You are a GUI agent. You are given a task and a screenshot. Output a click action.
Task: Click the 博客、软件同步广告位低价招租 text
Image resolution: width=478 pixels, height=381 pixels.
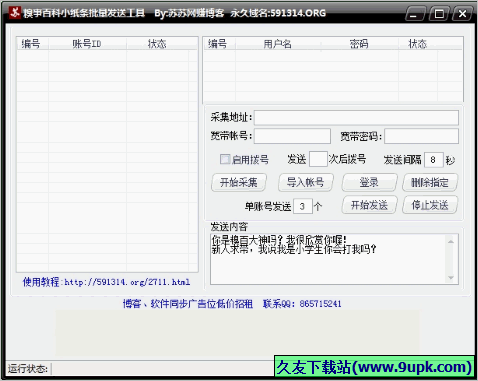tap(188, 304)
